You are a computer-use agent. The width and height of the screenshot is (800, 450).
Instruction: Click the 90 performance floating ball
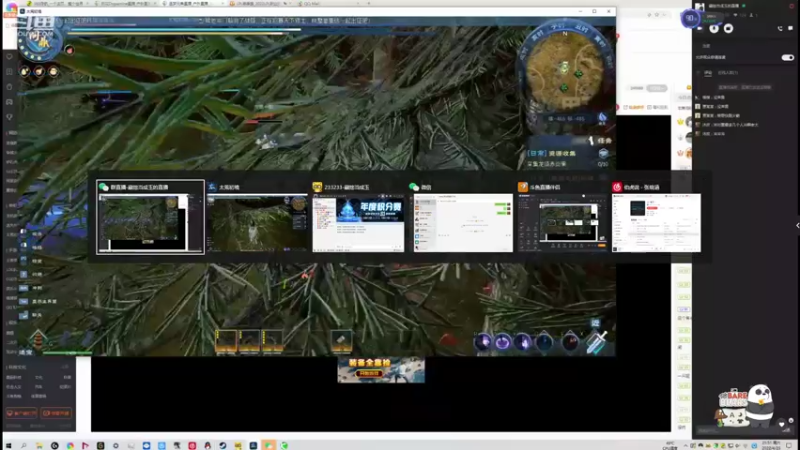(x=690, y=18)
